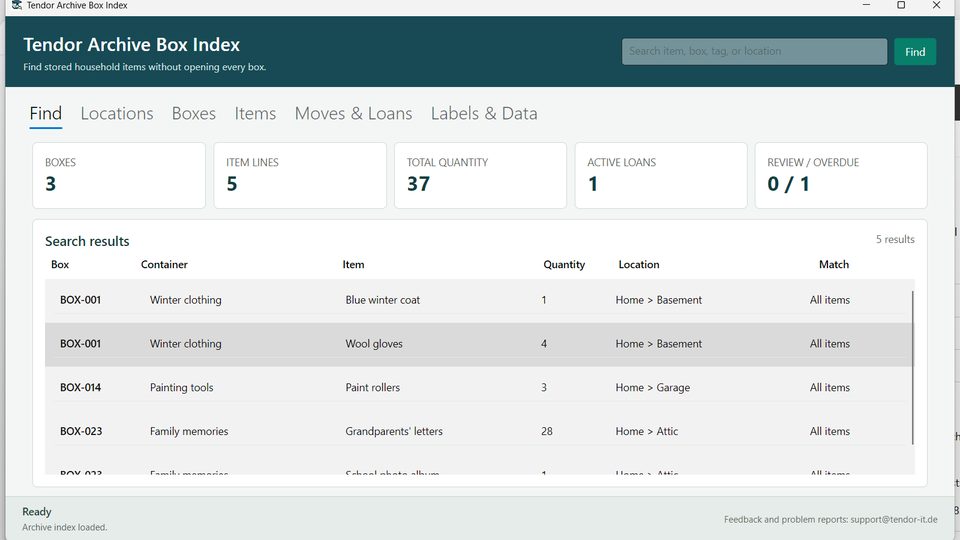Minimize the Tendor Archive Box Index window
960x540 pixels.
click(866, 5)
